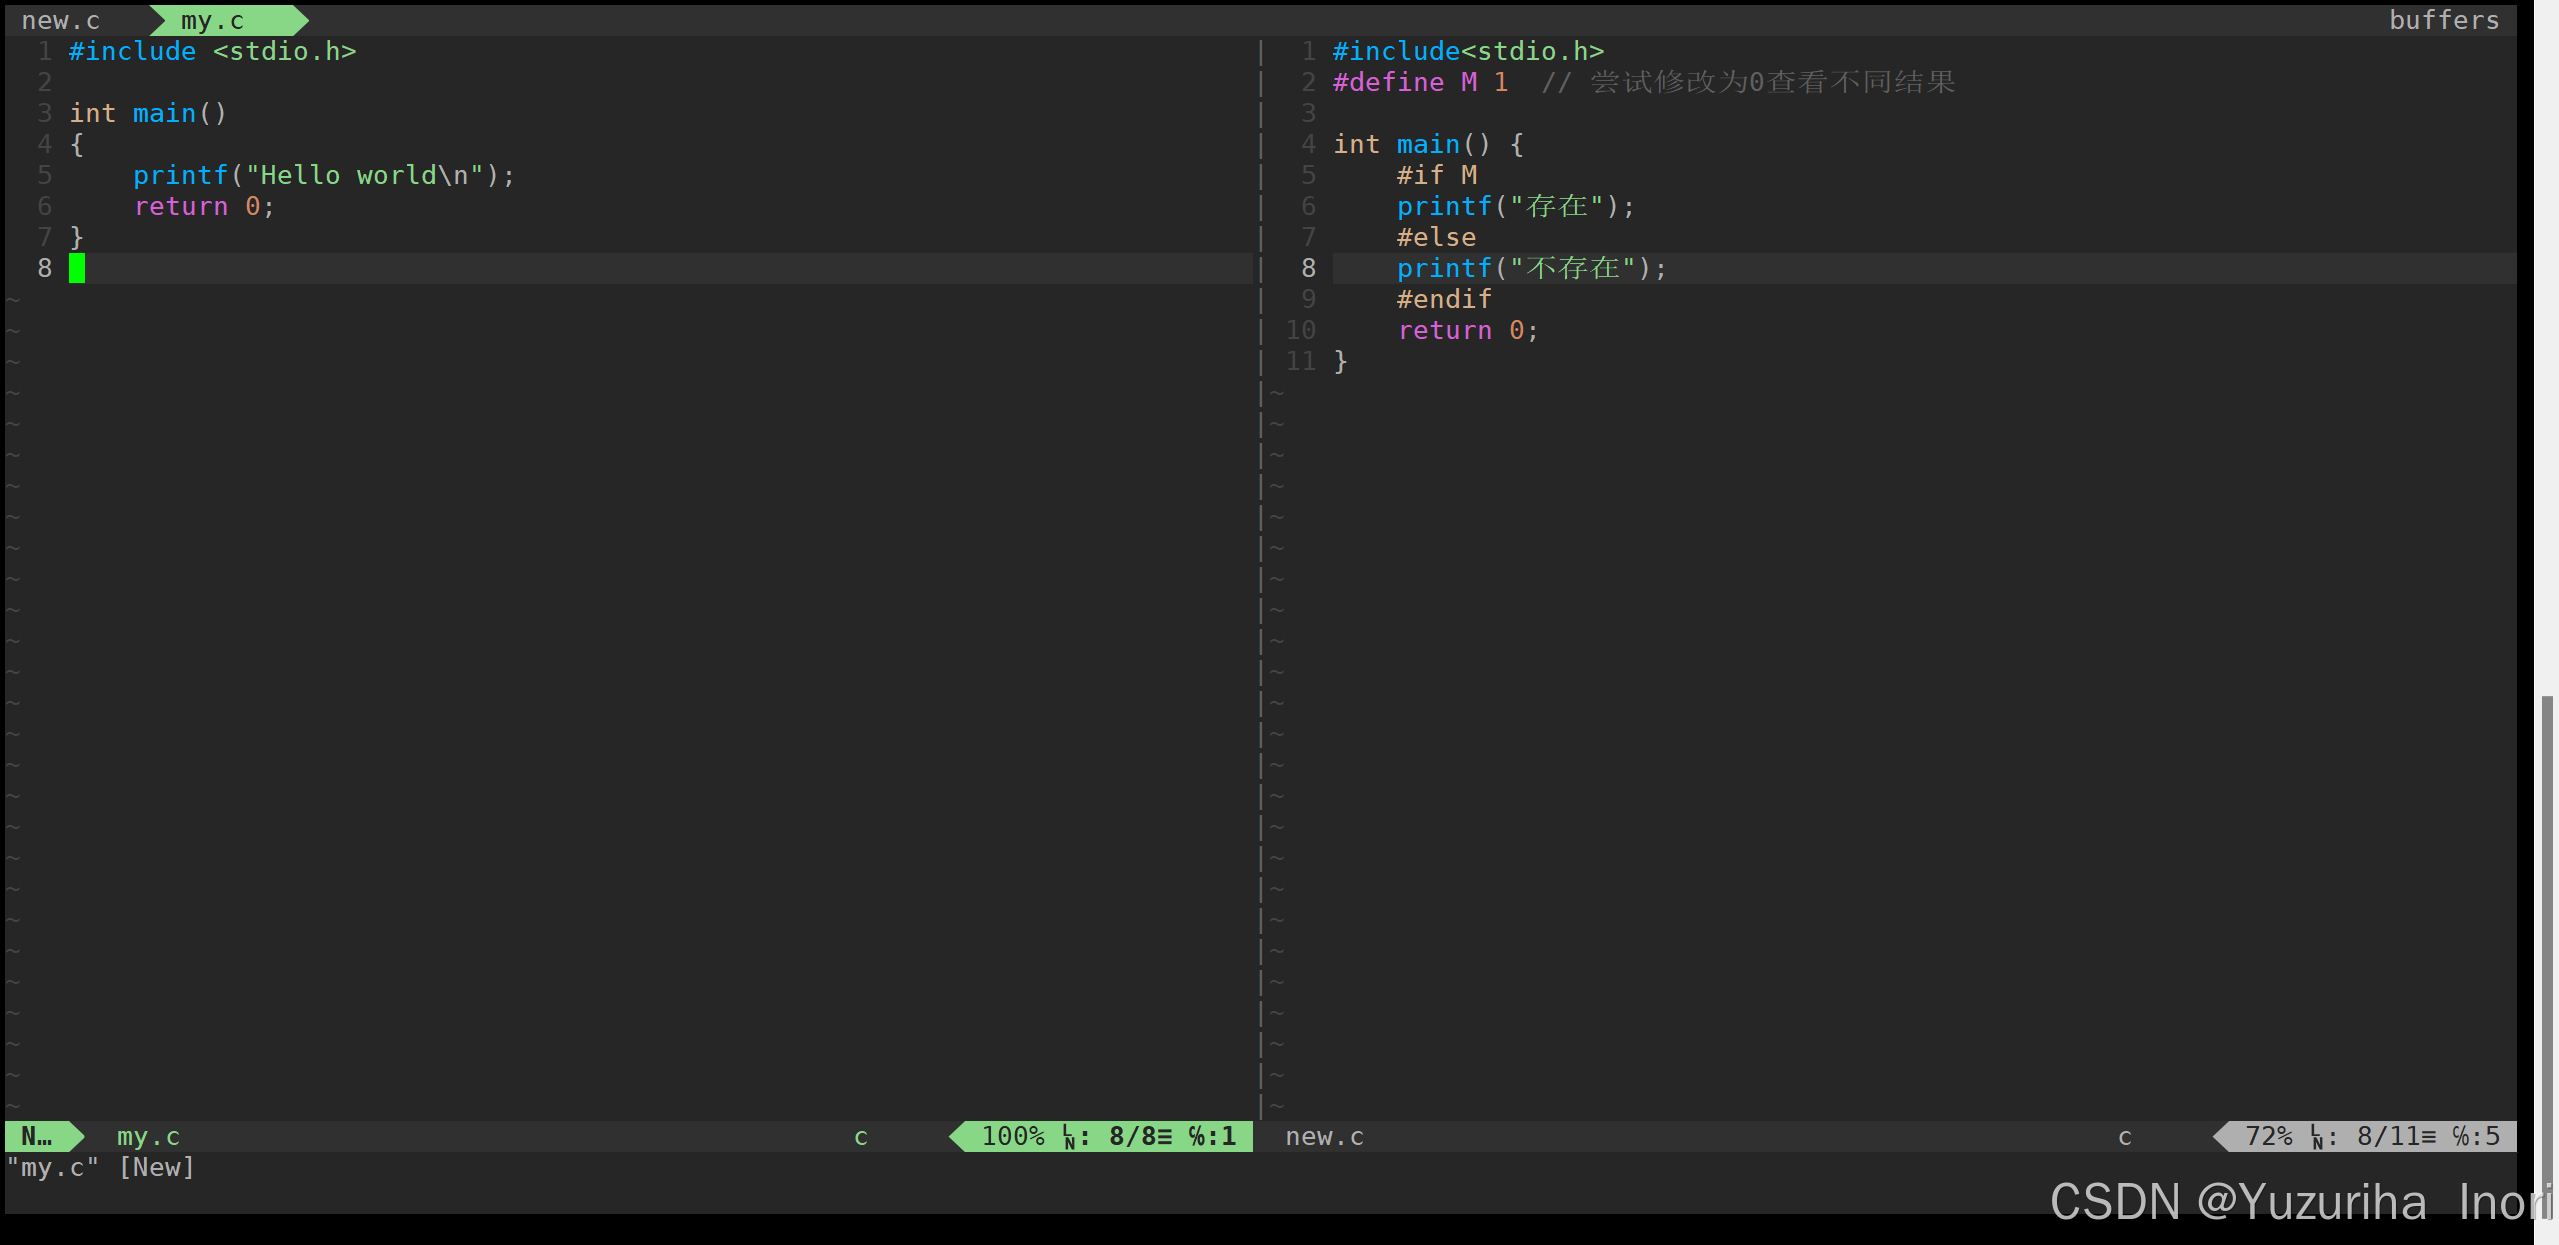
Task: Click the line number symbol in left statusline
Action: (x=1070, y=1136)
